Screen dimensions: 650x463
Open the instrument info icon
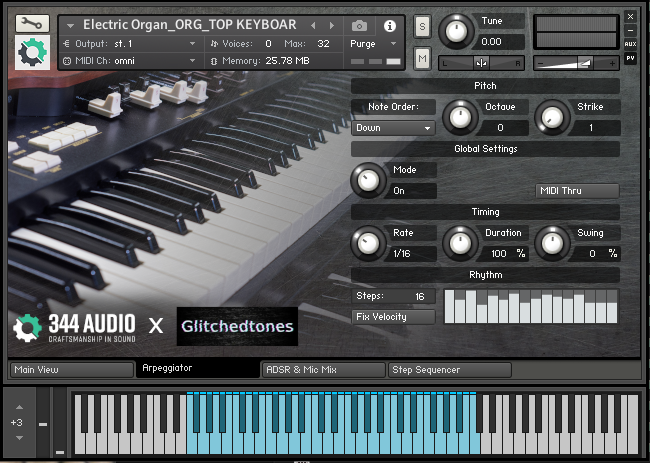[x=390, y=25]
